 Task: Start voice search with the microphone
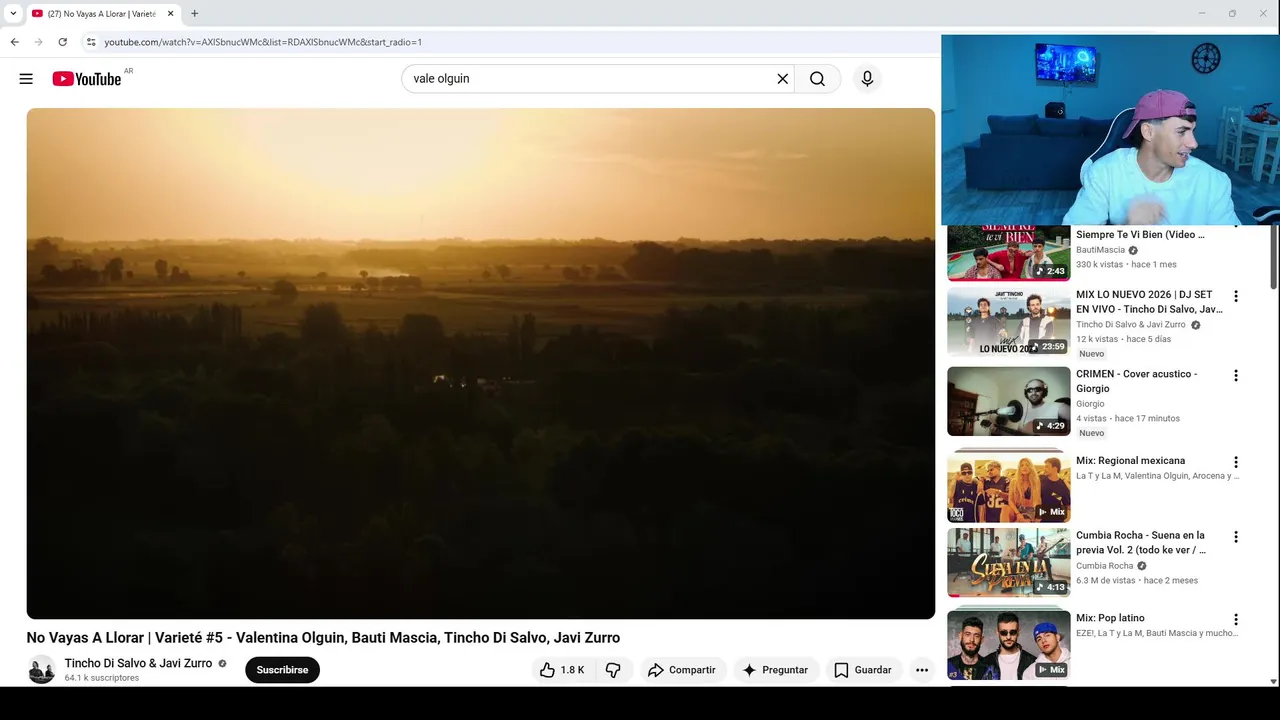point(867,79)
